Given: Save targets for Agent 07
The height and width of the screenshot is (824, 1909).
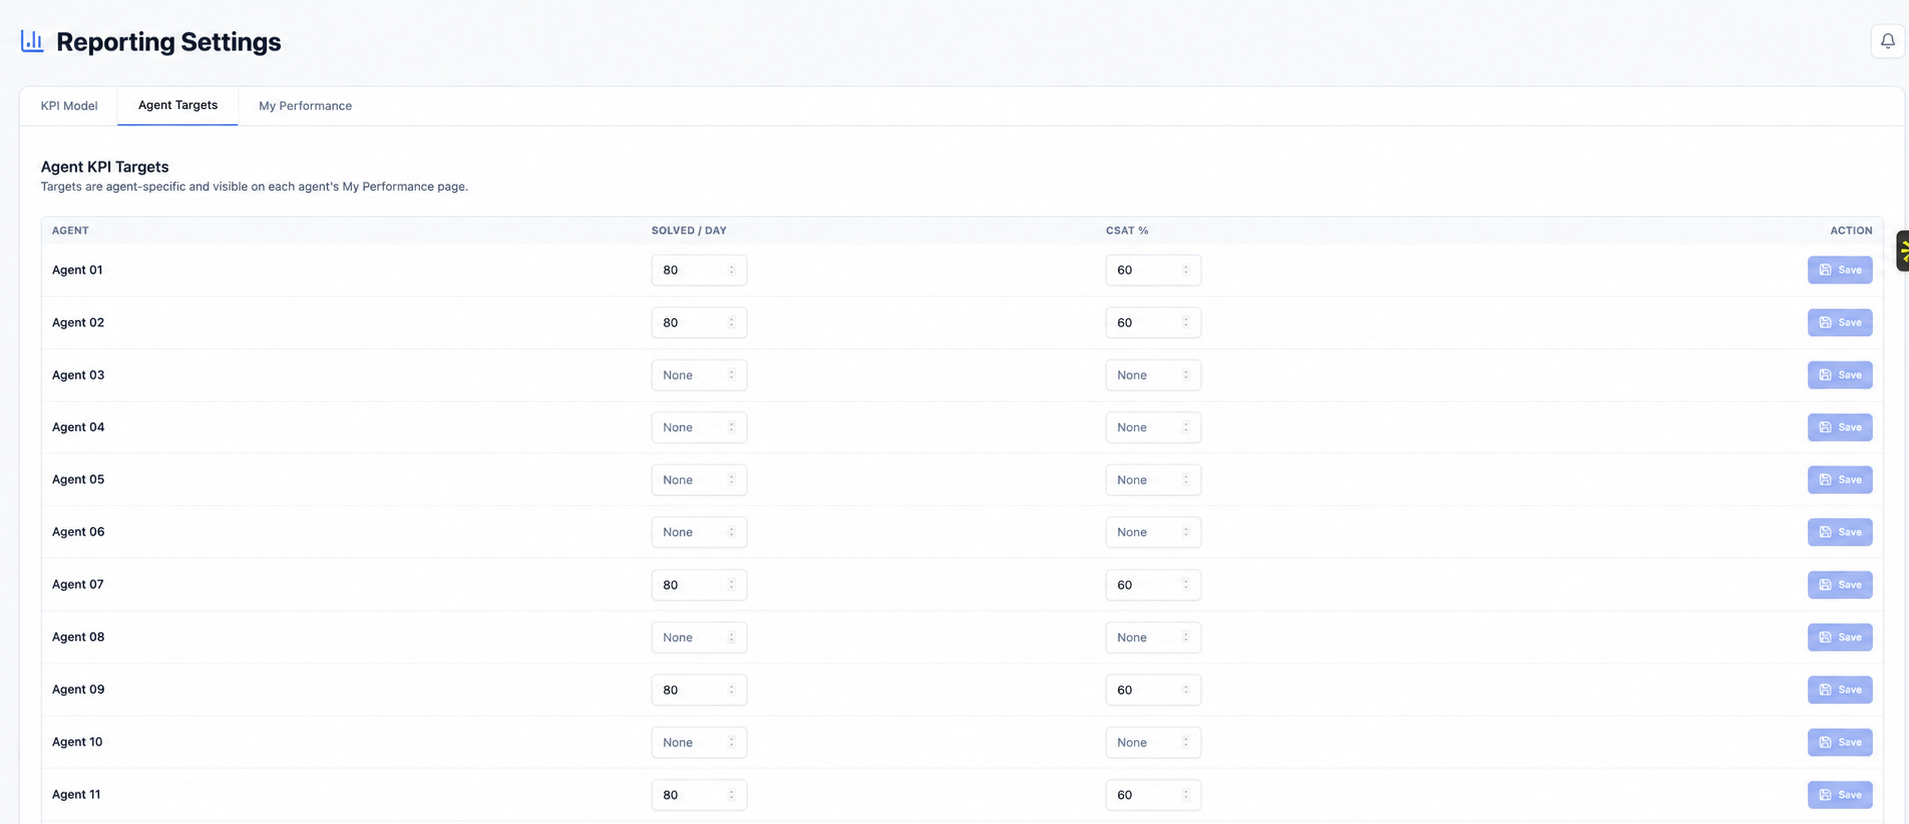Looking at the screenshot, I should 1839,585.
